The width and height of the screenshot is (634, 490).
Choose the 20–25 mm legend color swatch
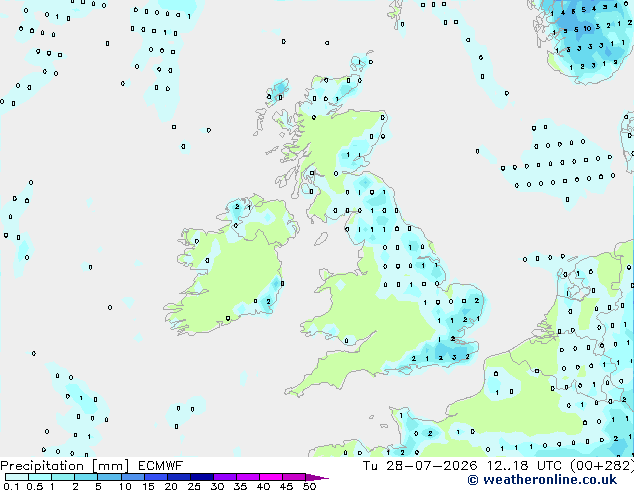click(x=179, y=477)
